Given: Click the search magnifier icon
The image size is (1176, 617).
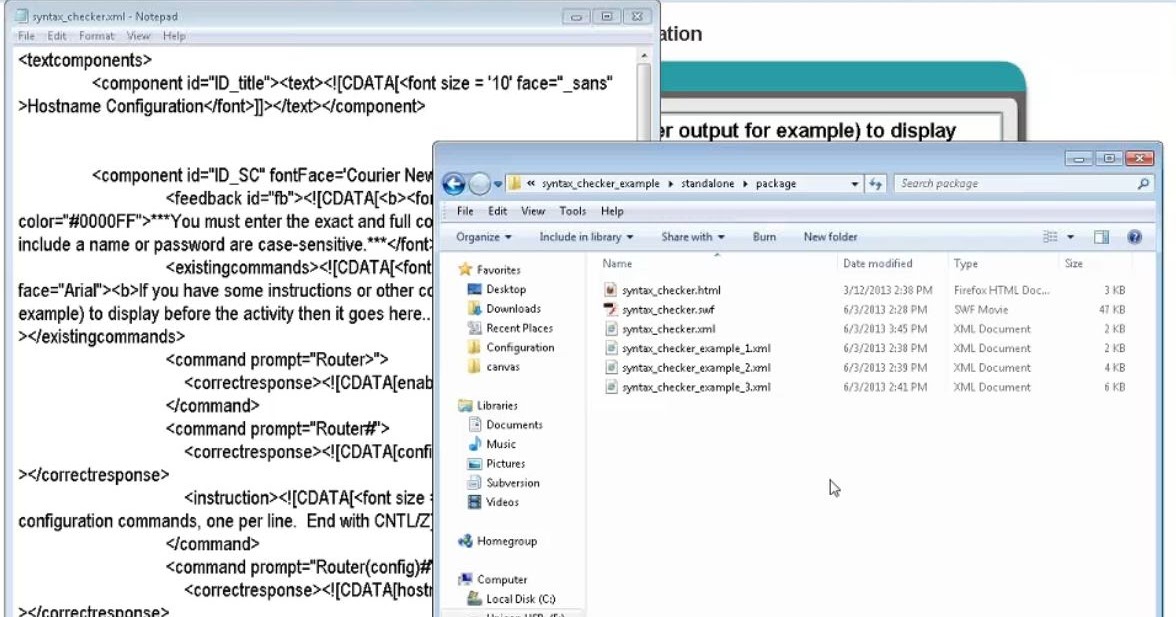Looking at the screenshot, I should (x=1143, y=184).
